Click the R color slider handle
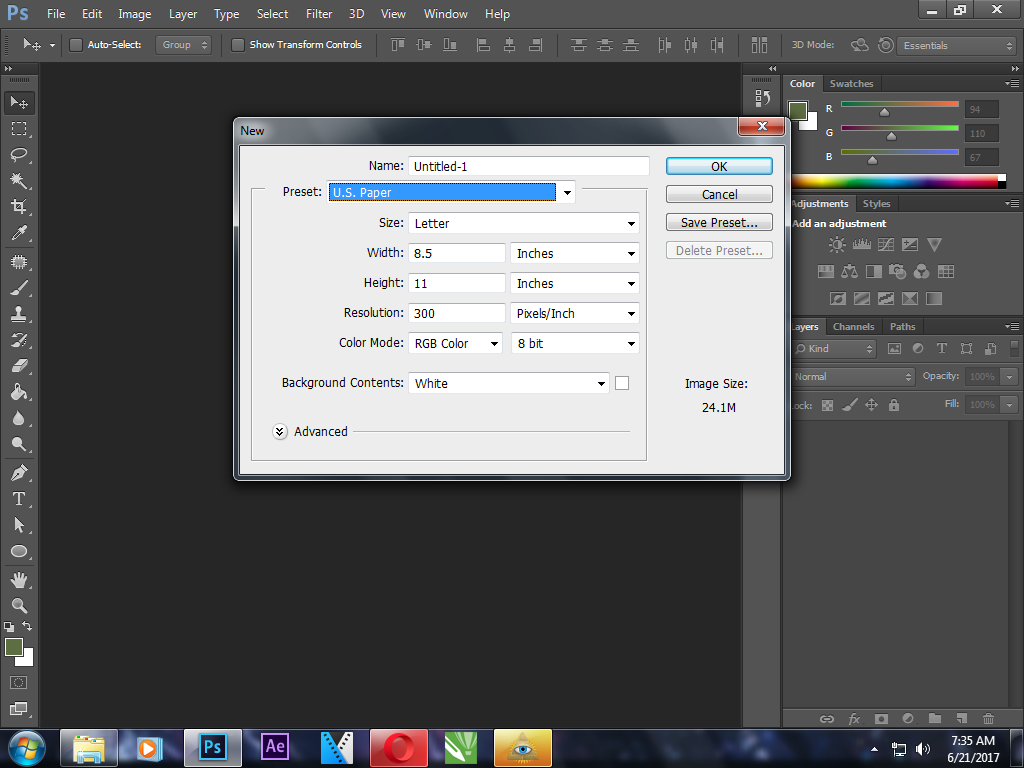 click(884, 112)
